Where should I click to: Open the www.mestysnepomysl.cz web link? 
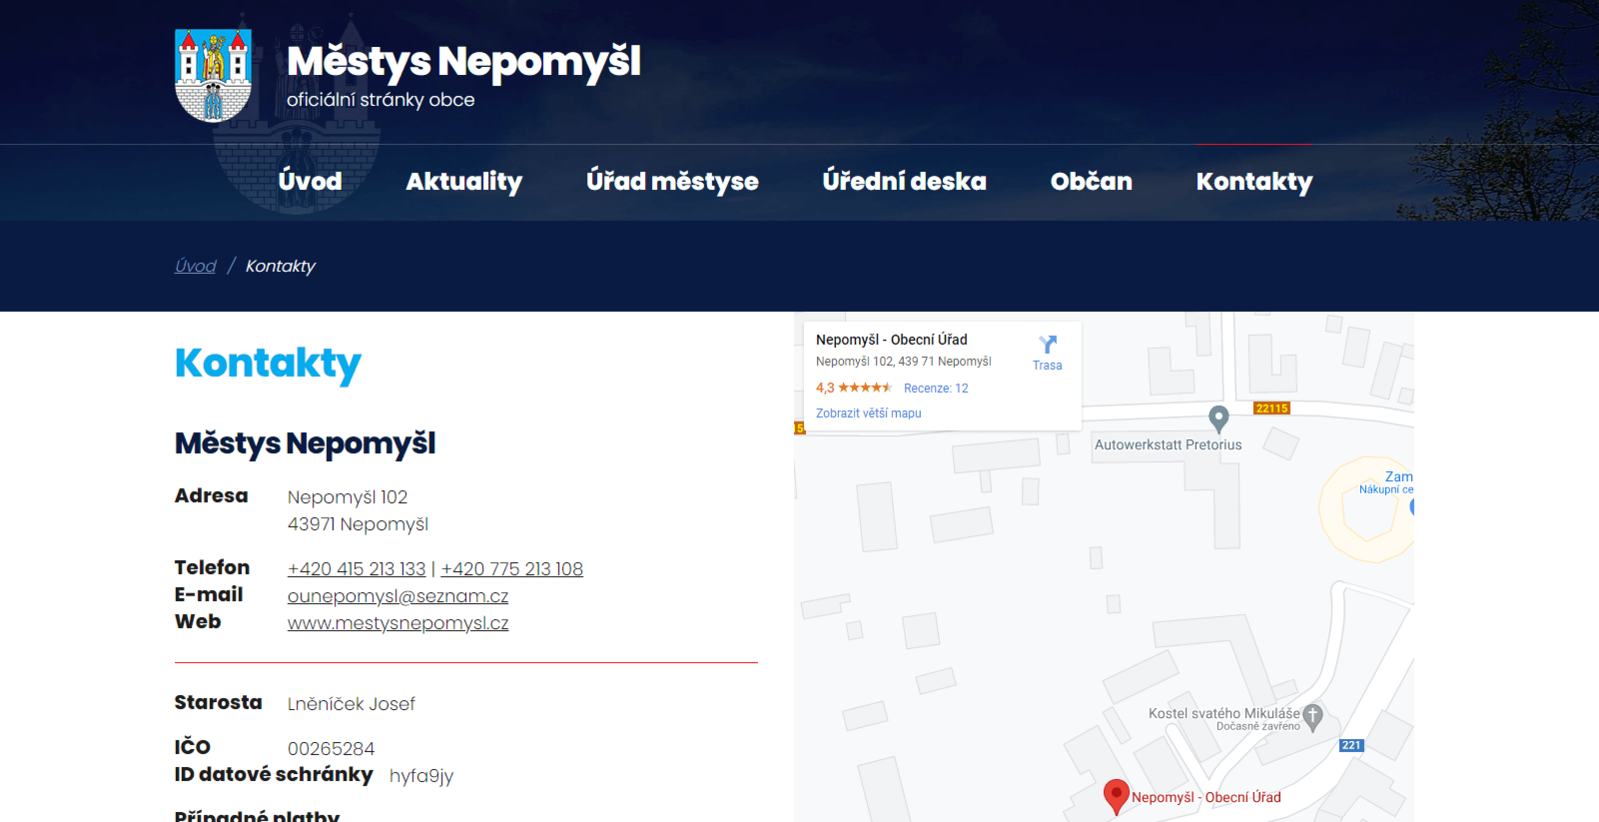[x=398, y=623]
